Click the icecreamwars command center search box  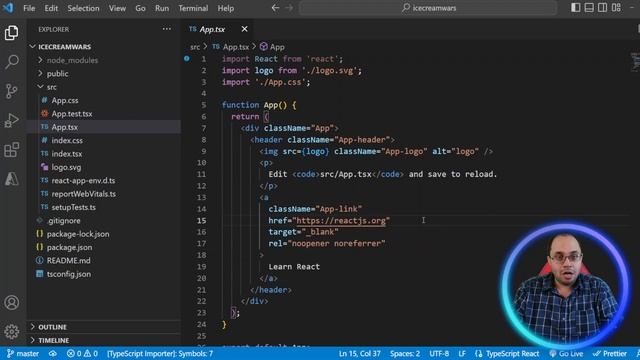[x=428, y=8]
